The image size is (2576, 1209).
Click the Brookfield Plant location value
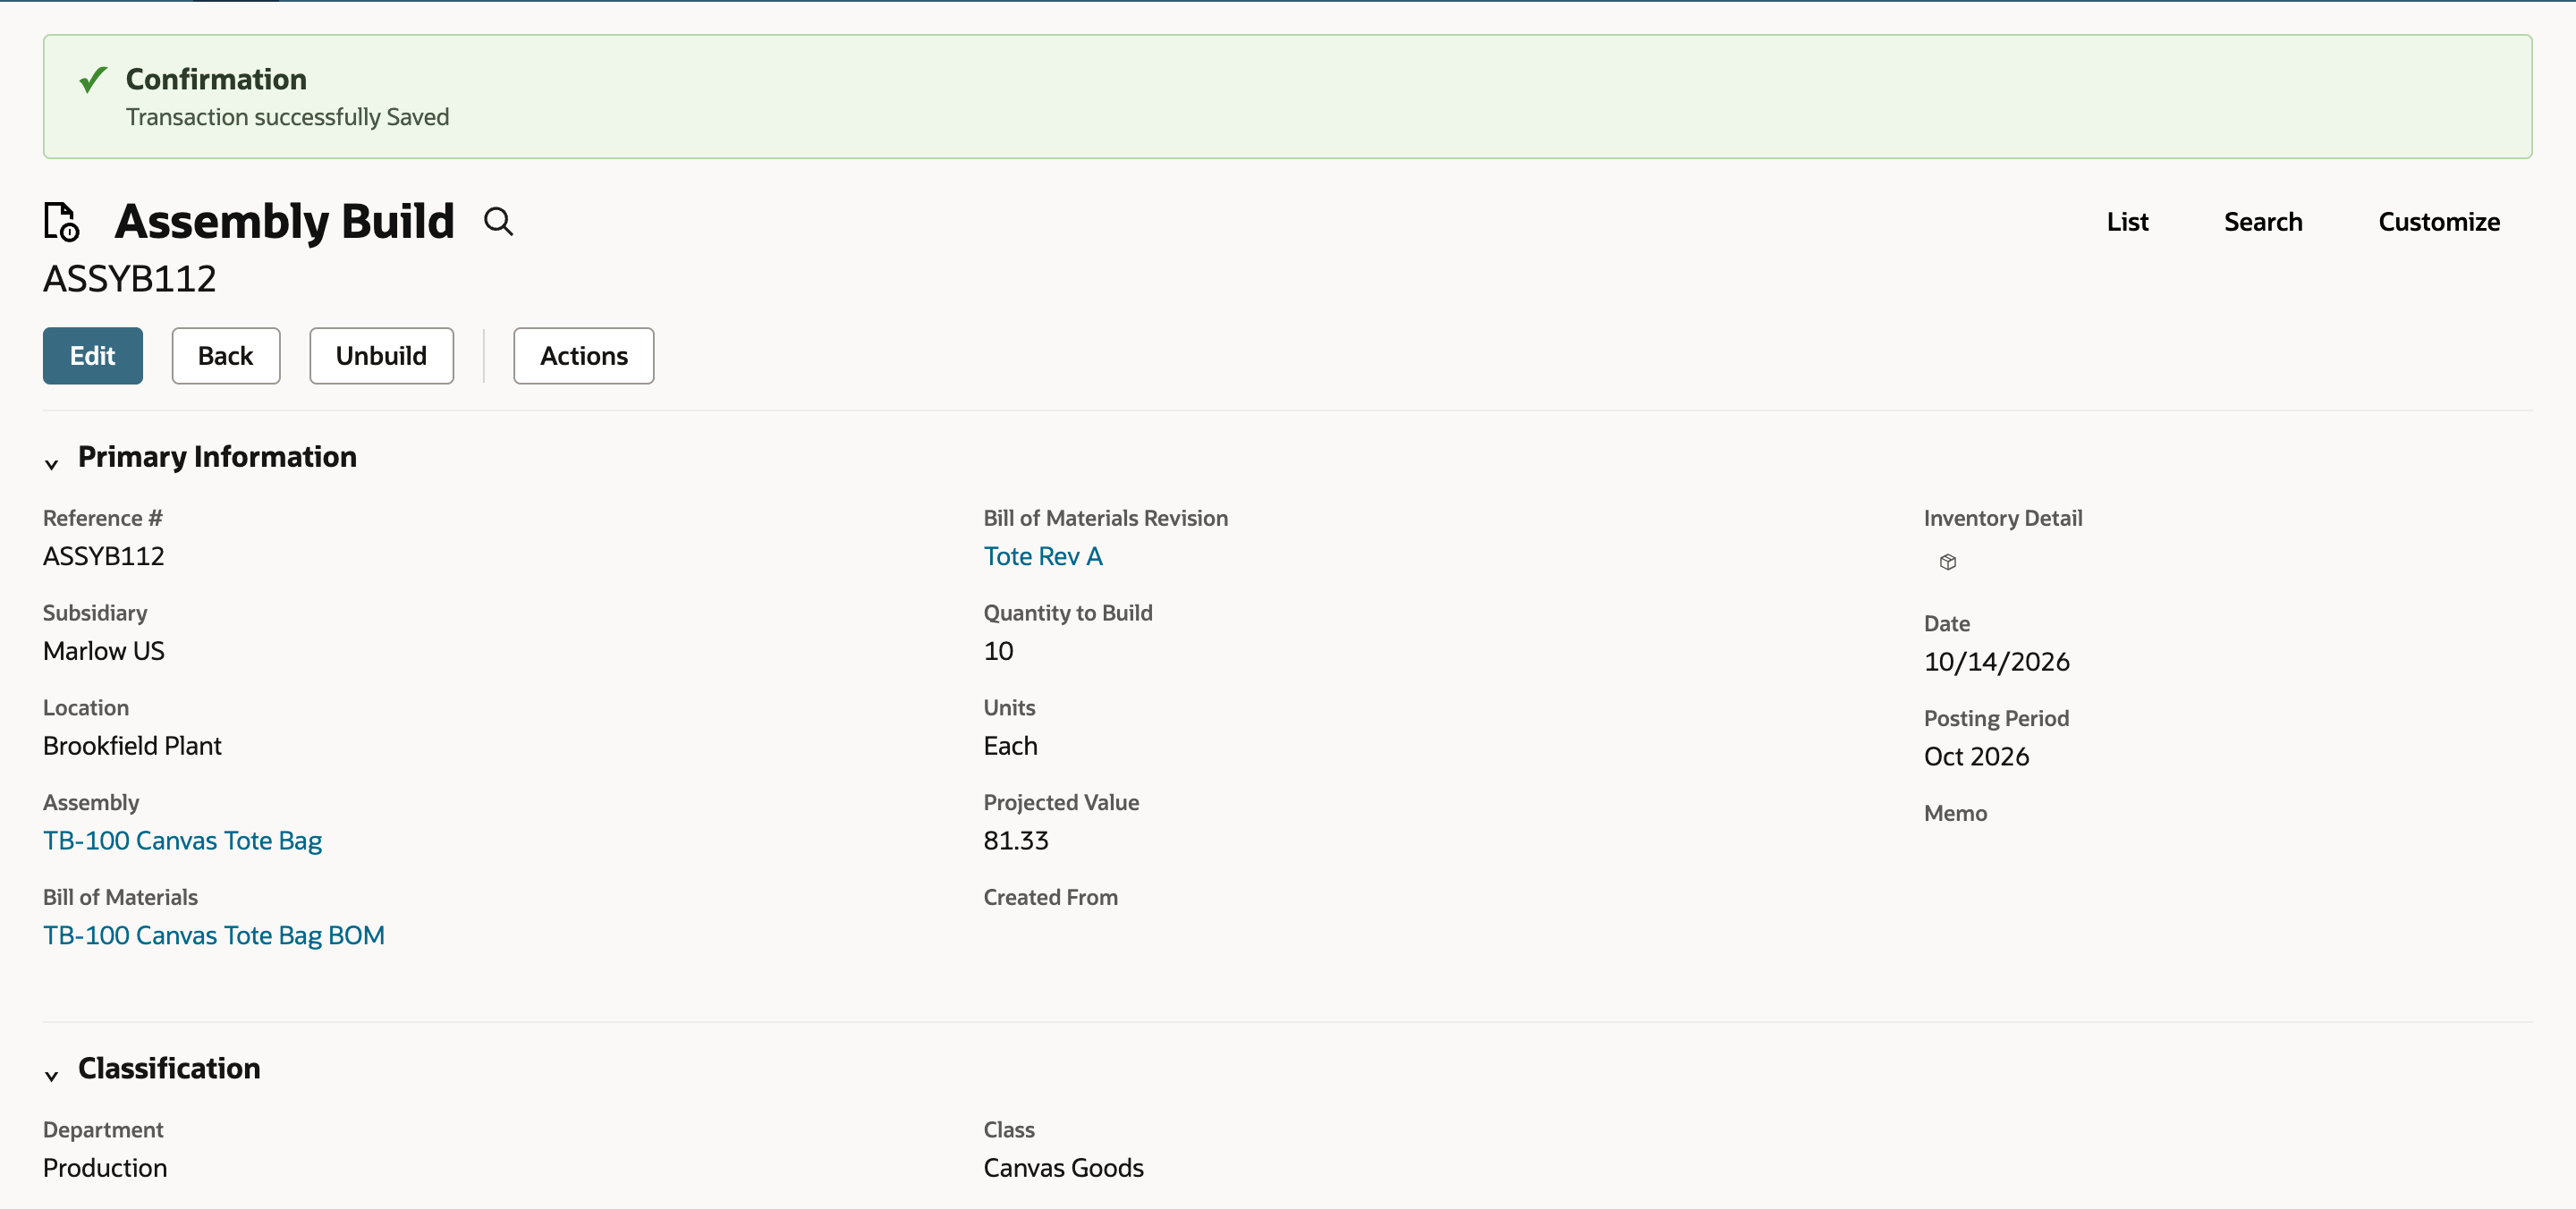click(x=132, y=746)
